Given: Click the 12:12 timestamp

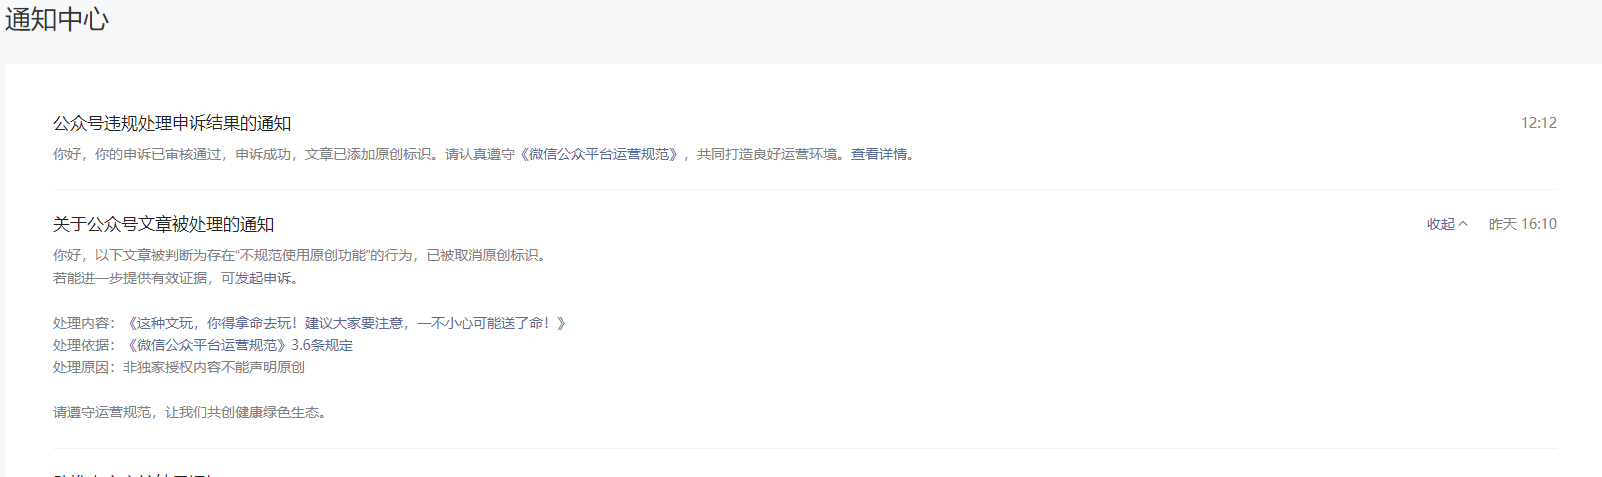Looking at the screenshot, I should pyautogui.click(x=1539, y=123).
